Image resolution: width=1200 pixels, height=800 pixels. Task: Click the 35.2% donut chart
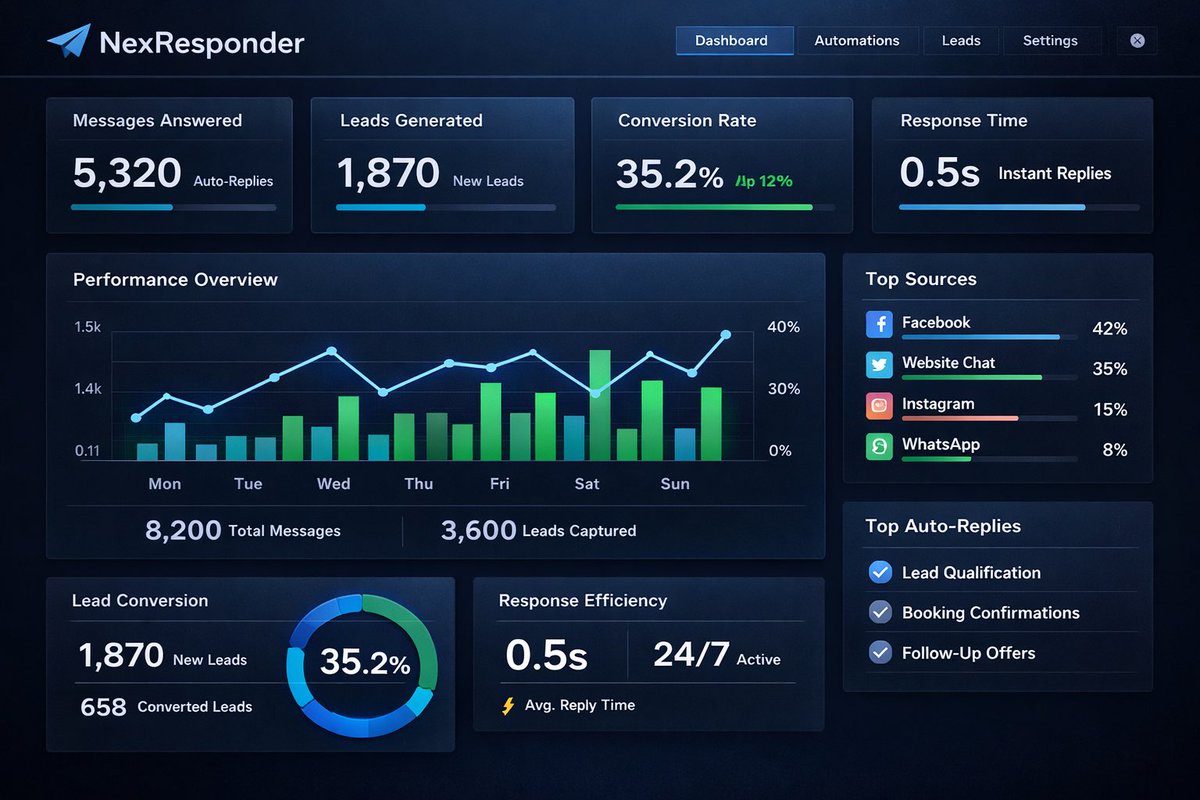(x=363, y=665)
